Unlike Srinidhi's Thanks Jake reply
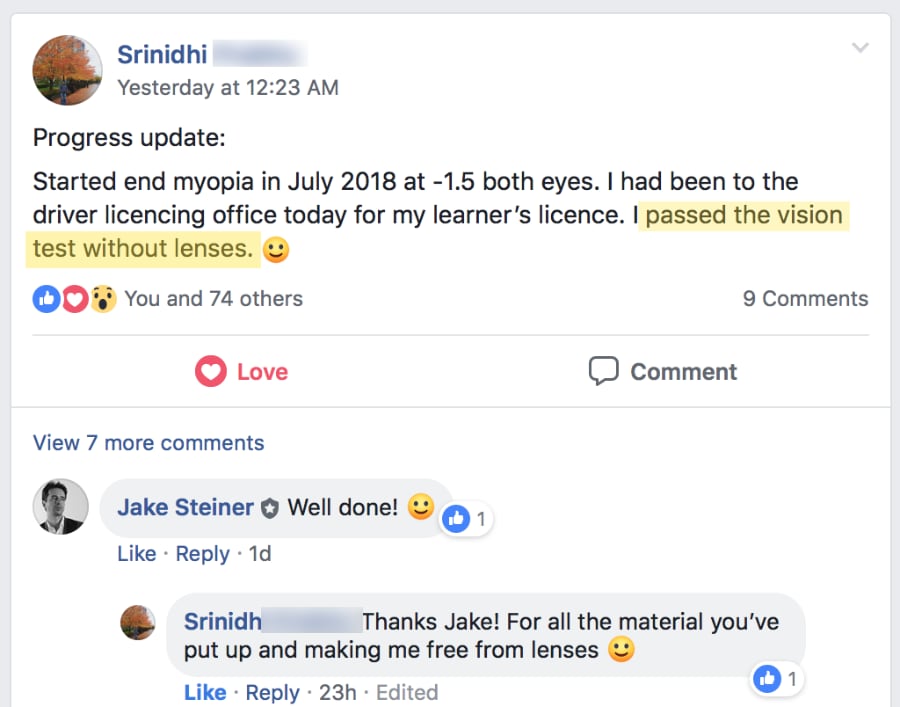Image resolution: width=900 pixels, height=707 pixels. pyautogui.click(x=205, y=692)
